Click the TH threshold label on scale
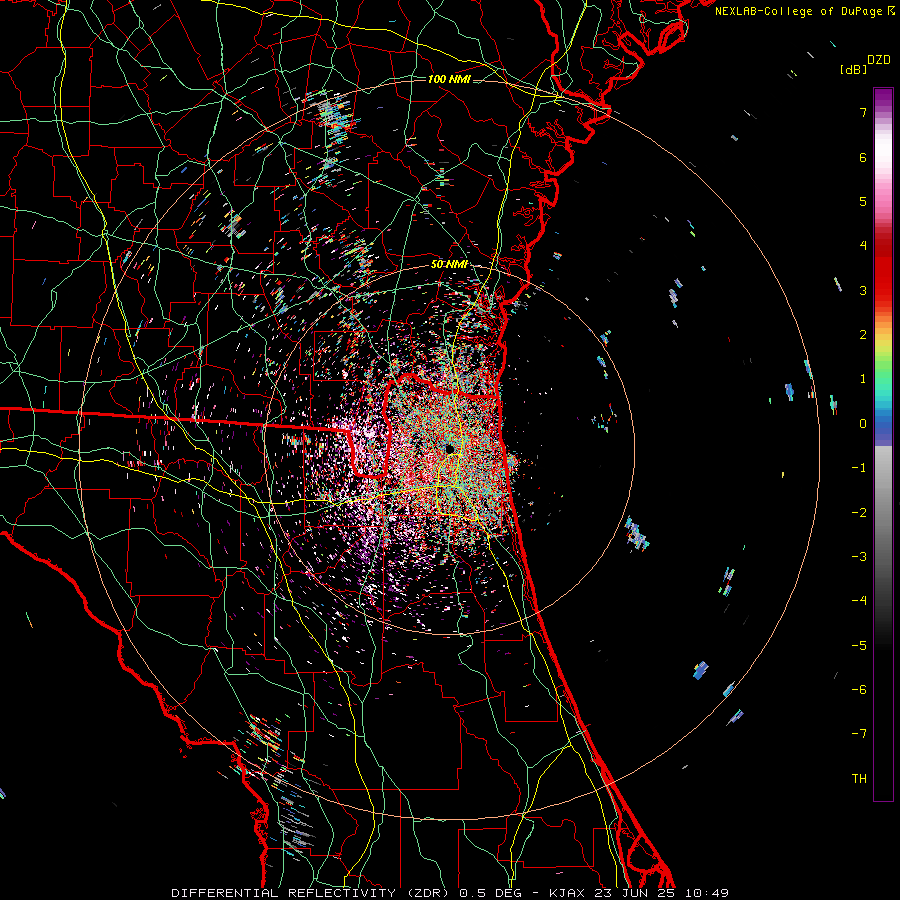The width and height of the screenshot is (900, 900). click(859, 779)
